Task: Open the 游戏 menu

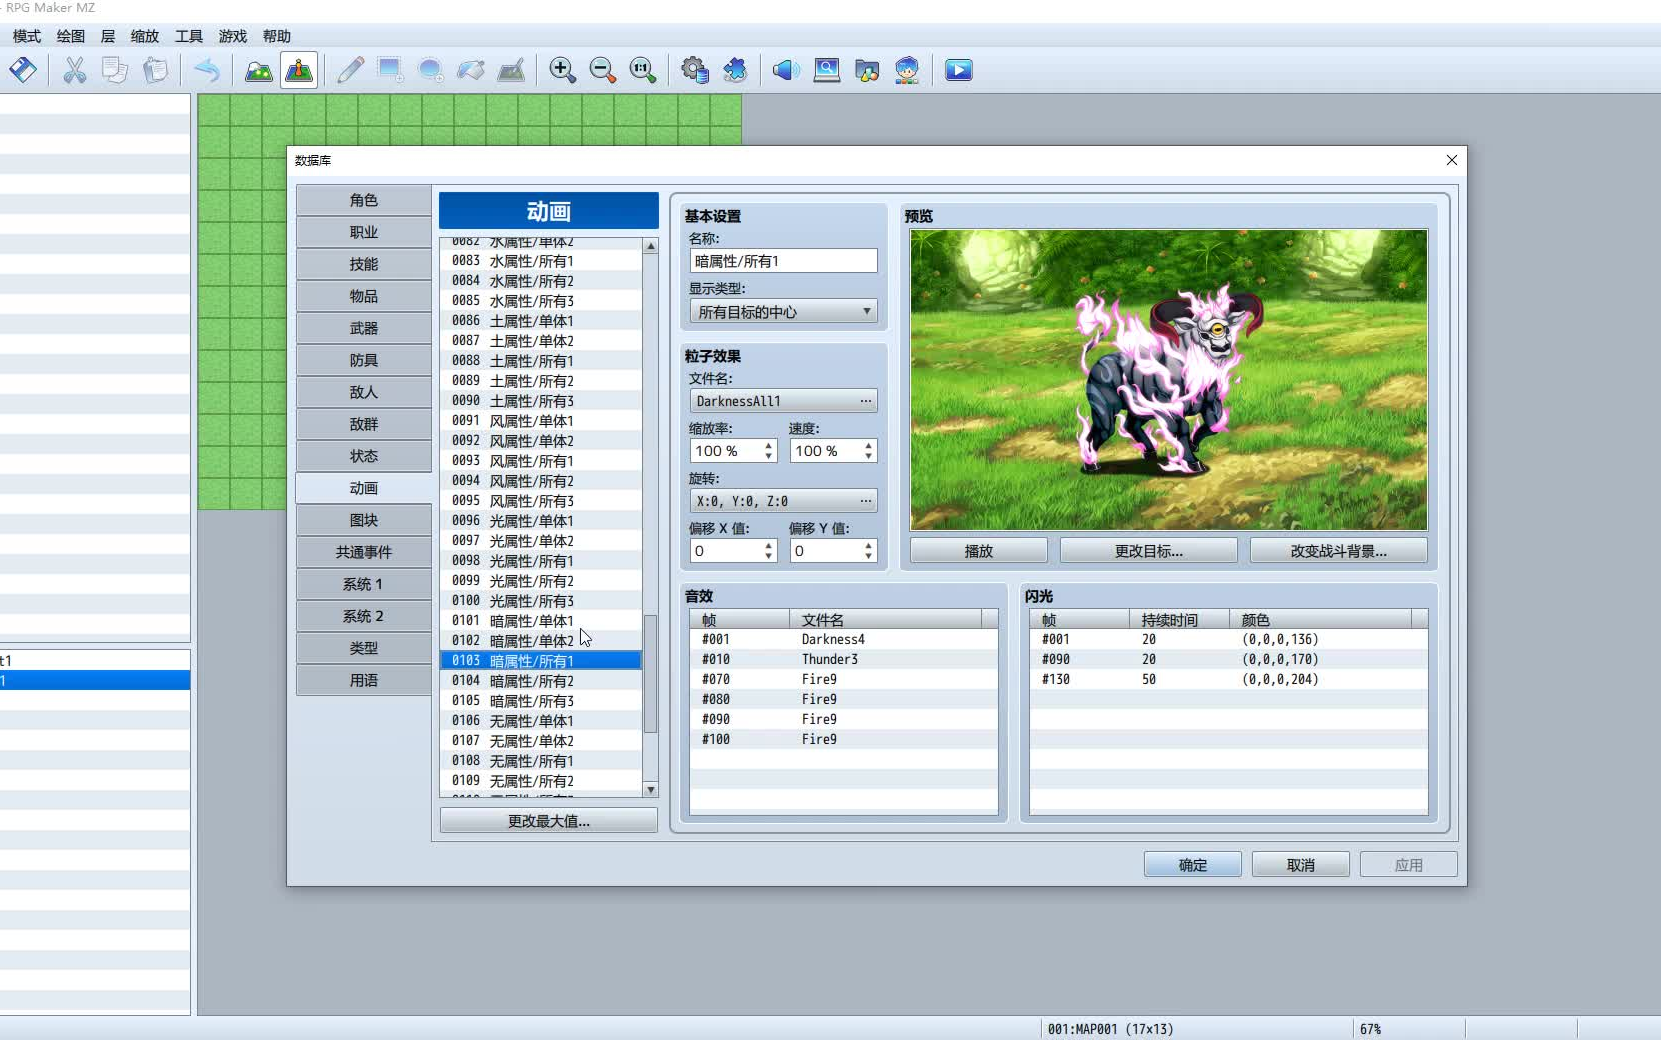Action: [x=232, y=36]
